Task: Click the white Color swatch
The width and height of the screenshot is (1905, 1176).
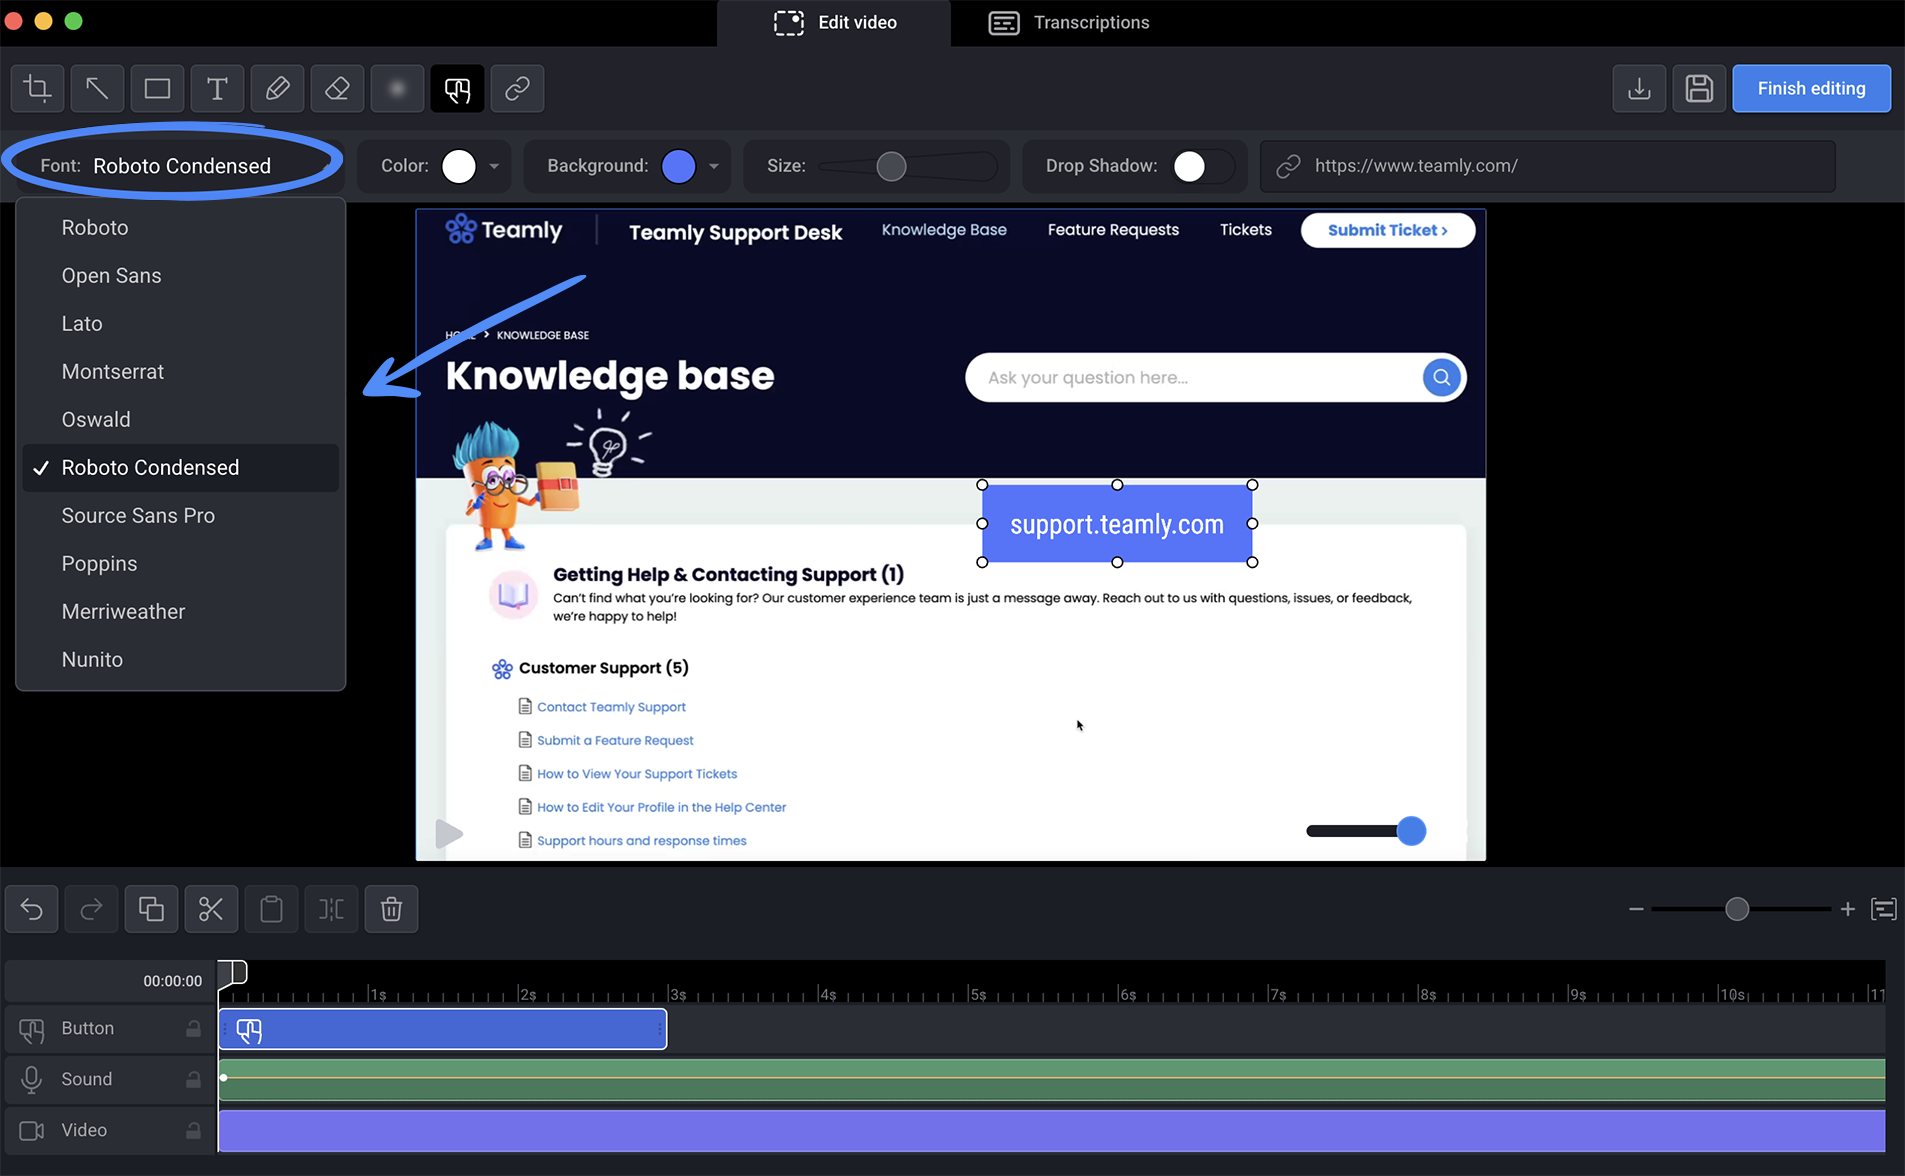Action: click(x=459, y=166)
